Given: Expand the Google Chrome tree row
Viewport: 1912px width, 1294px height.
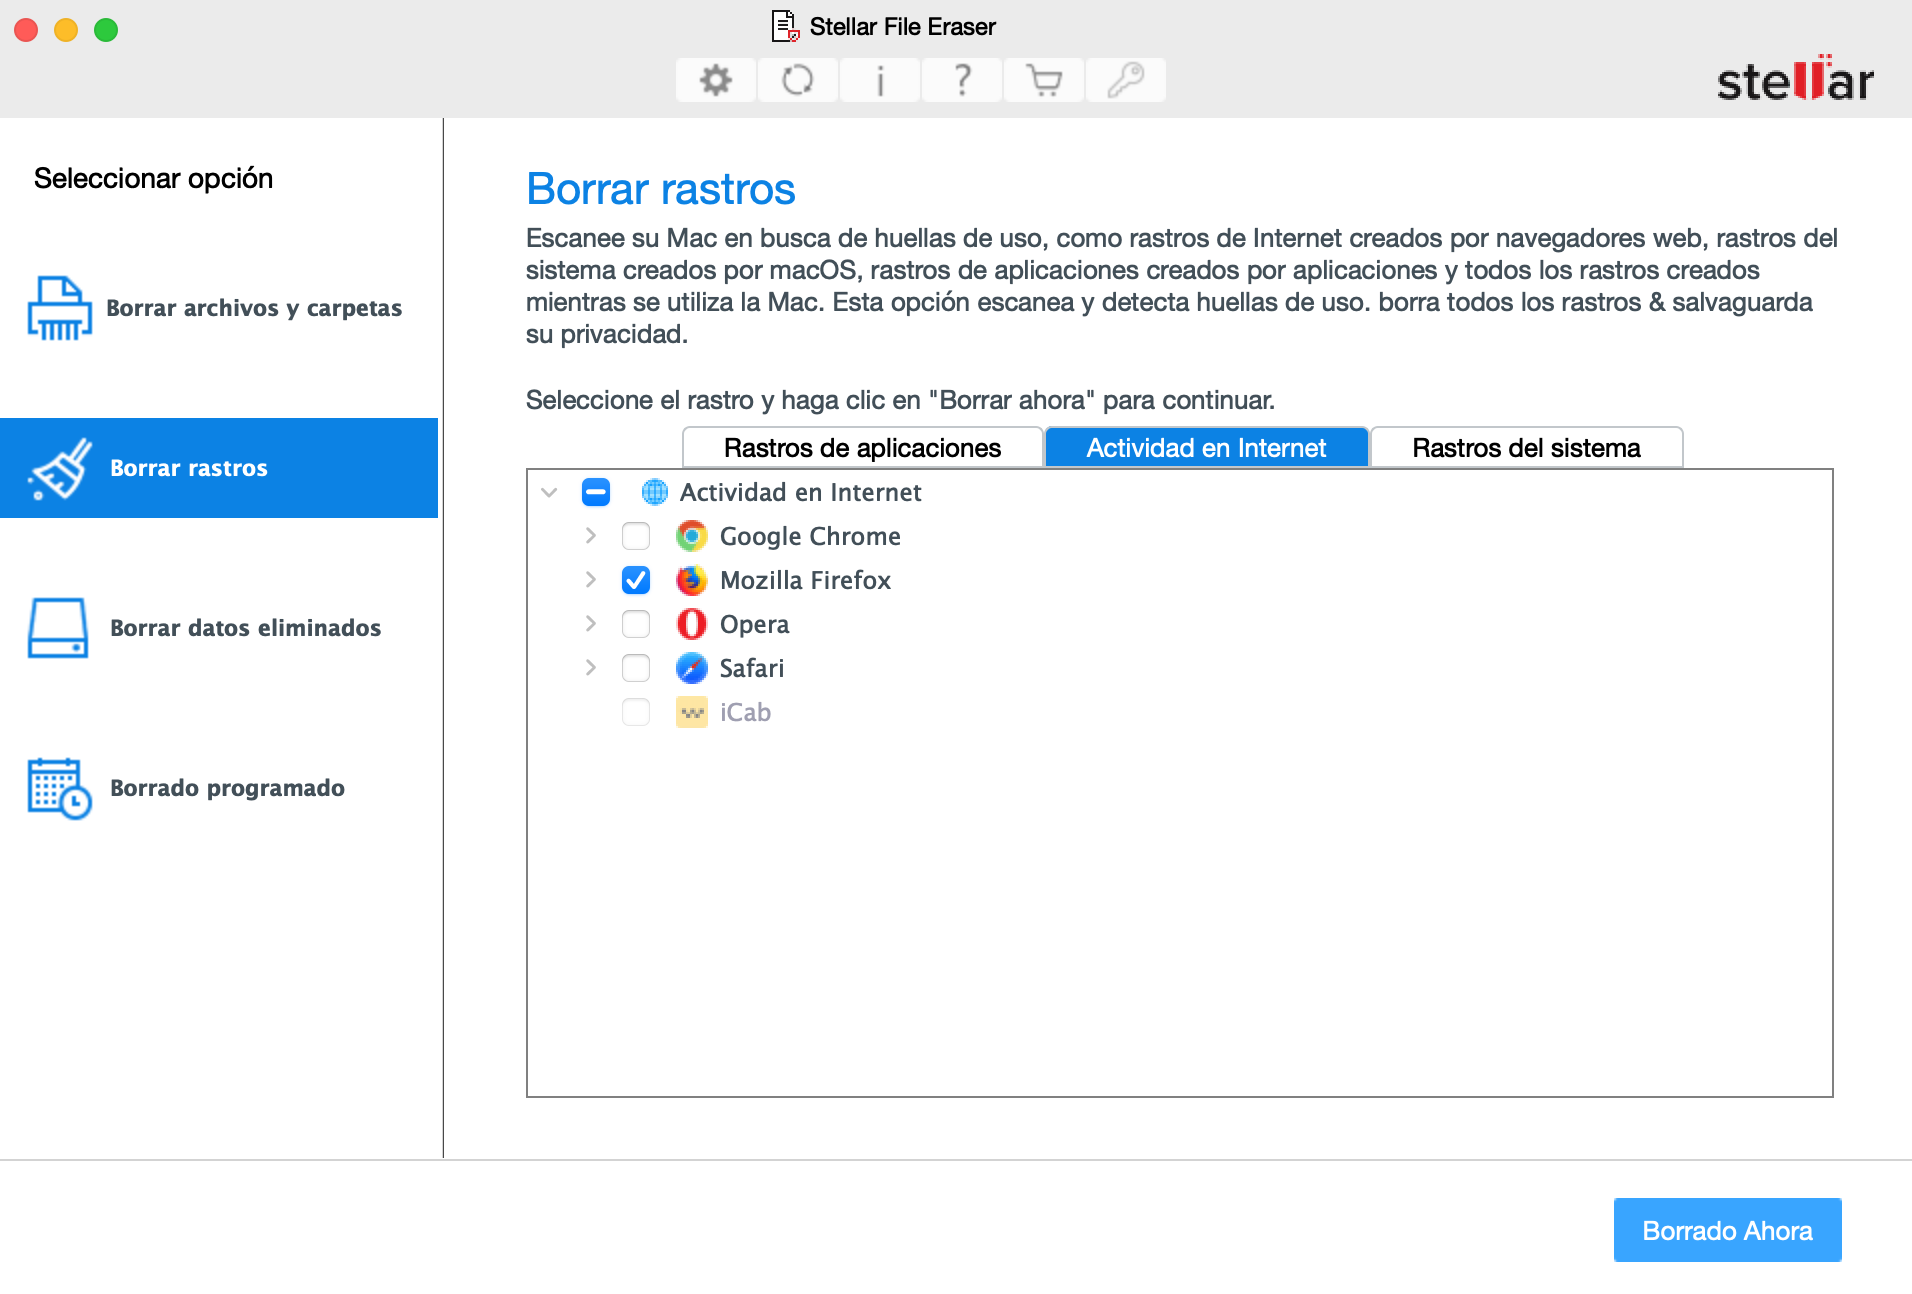Looking at the screenshot, I should [591, 536].
